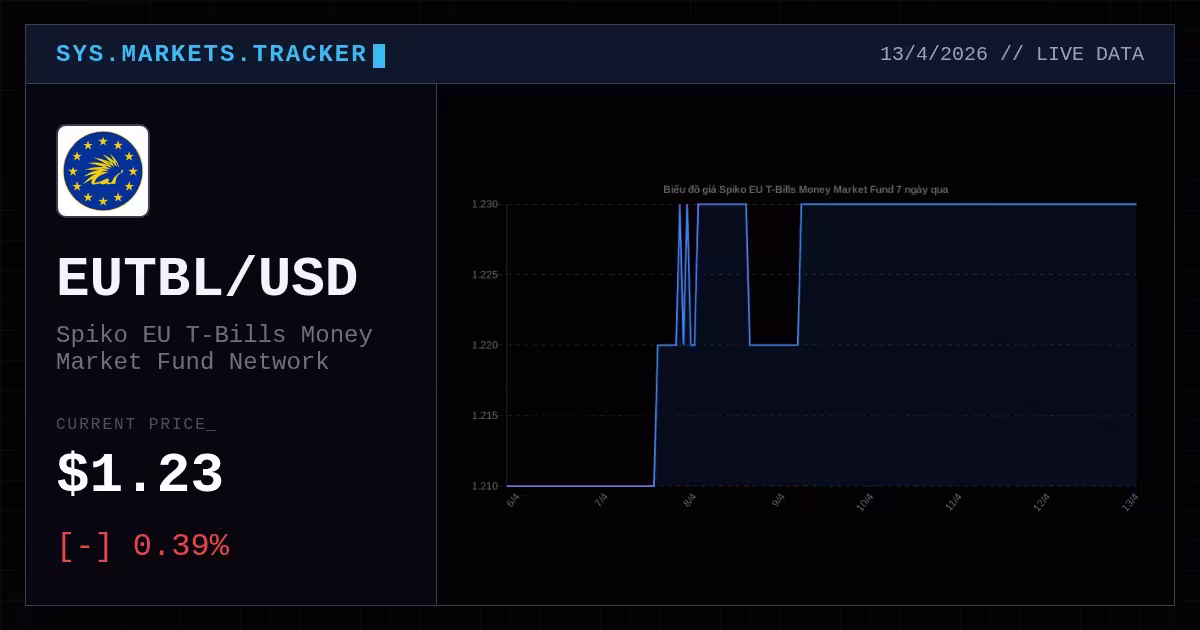Select the SYS.MARKETS.TRACKER title text

point(211,54)
